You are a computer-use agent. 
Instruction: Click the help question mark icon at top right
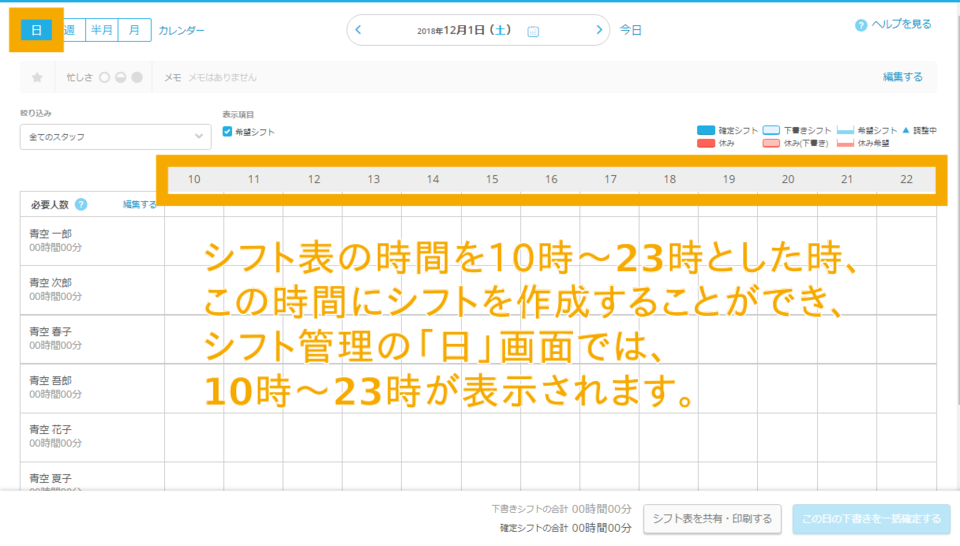861,25
